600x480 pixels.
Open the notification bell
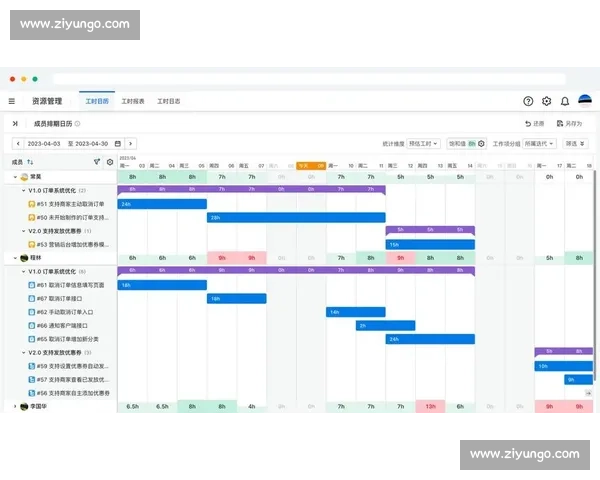(x=565, y=101)
